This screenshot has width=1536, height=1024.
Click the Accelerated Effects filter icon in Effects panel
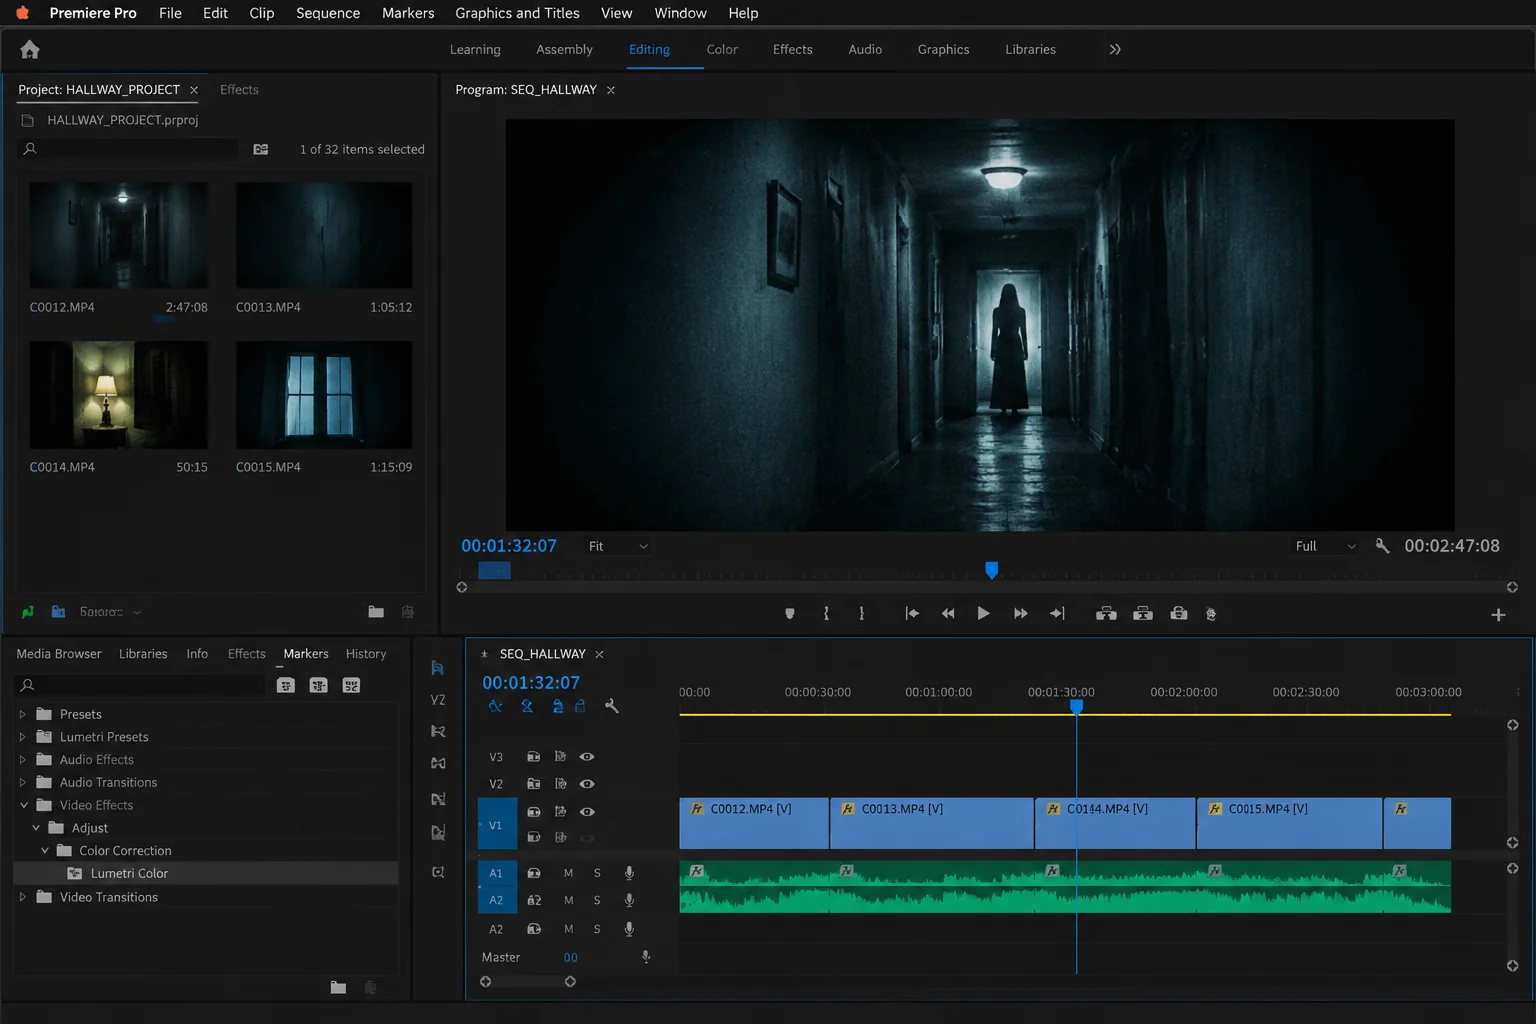click(286, 685)
